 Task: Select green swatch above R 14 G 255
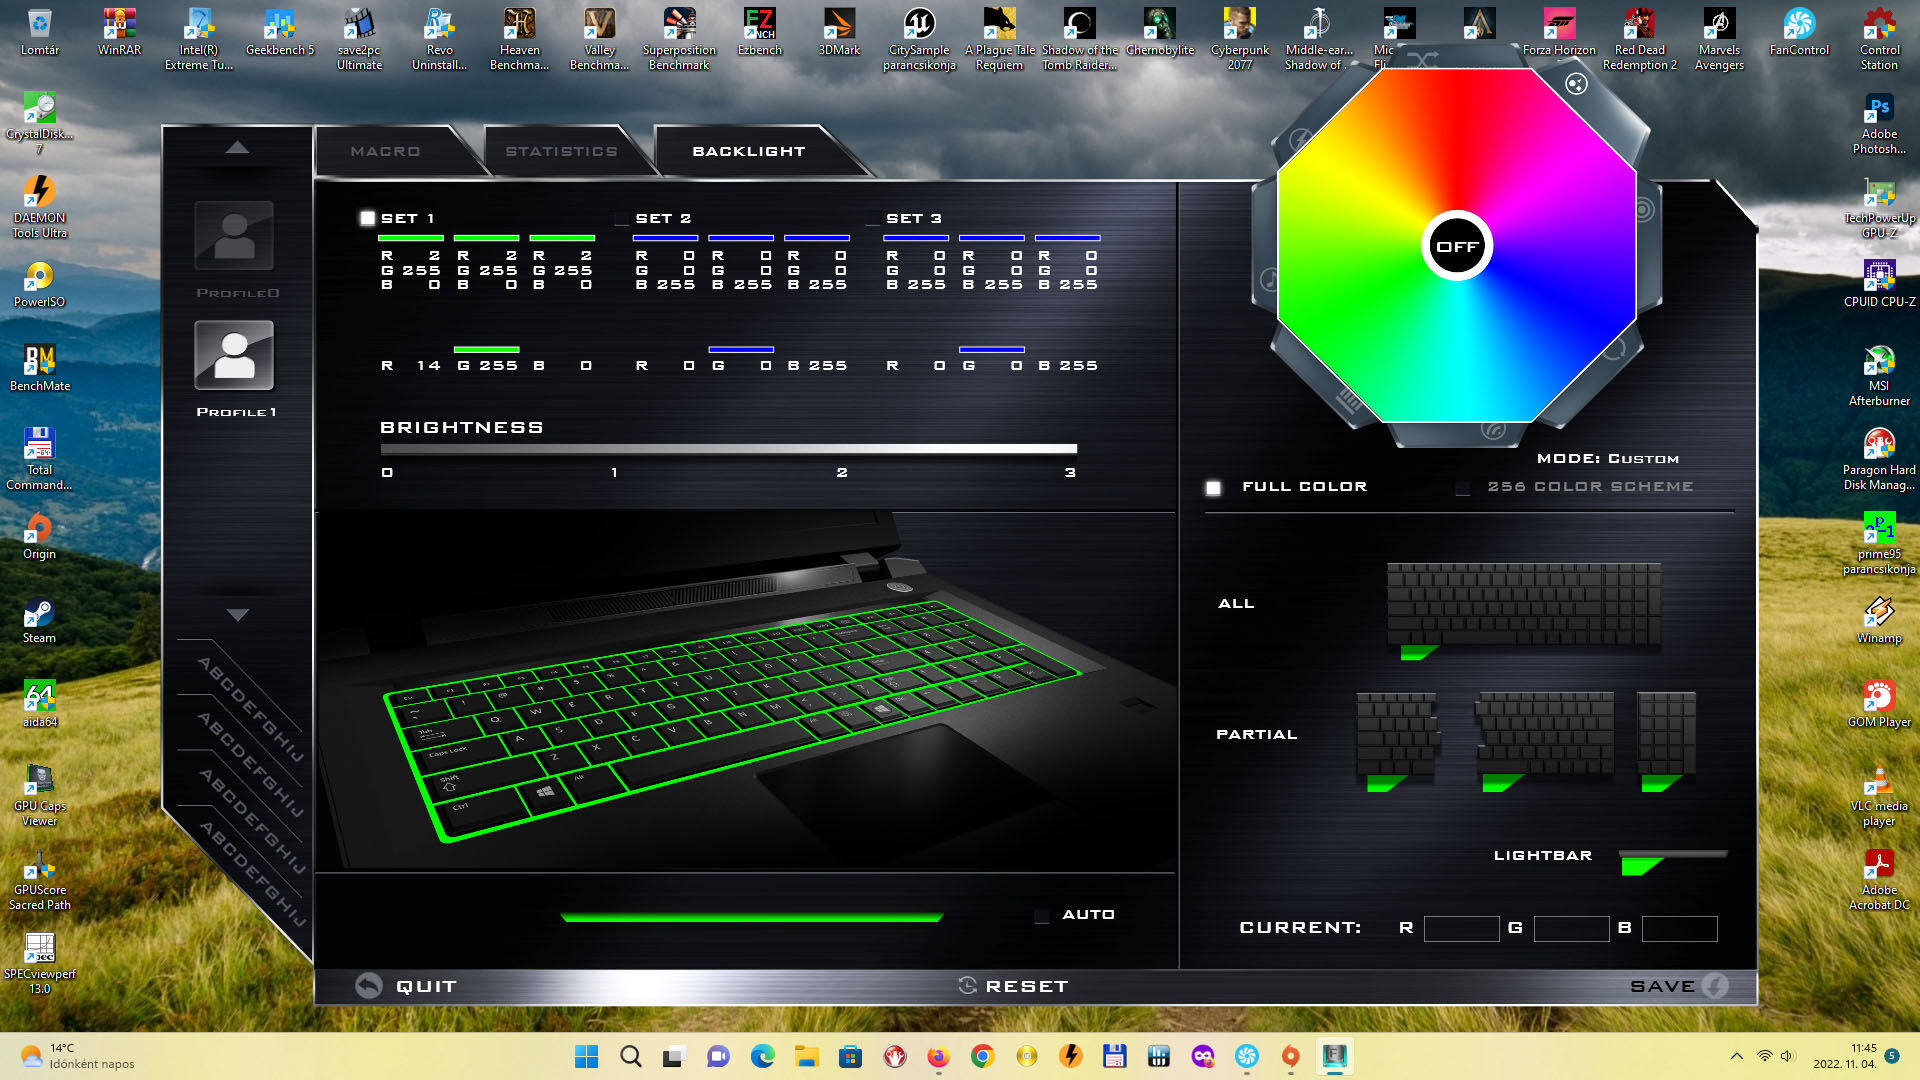(x=486, y=349)
